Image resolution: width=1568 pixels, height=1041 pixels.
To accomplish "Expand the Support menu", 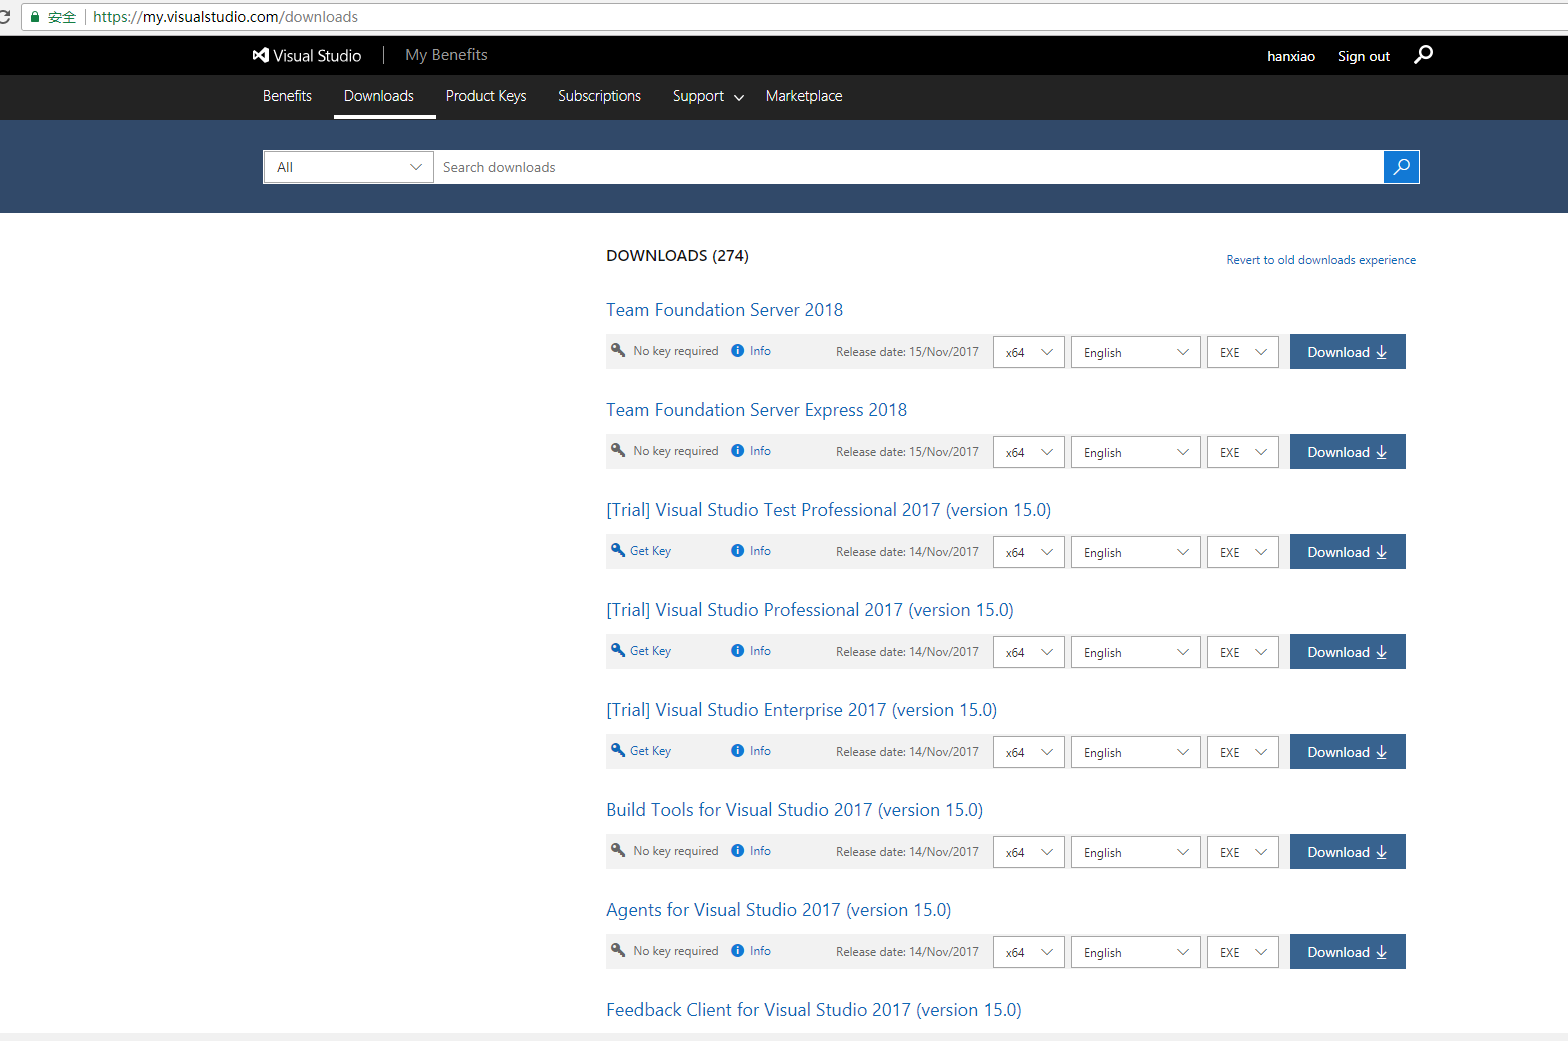I will [x=708, y=96].
